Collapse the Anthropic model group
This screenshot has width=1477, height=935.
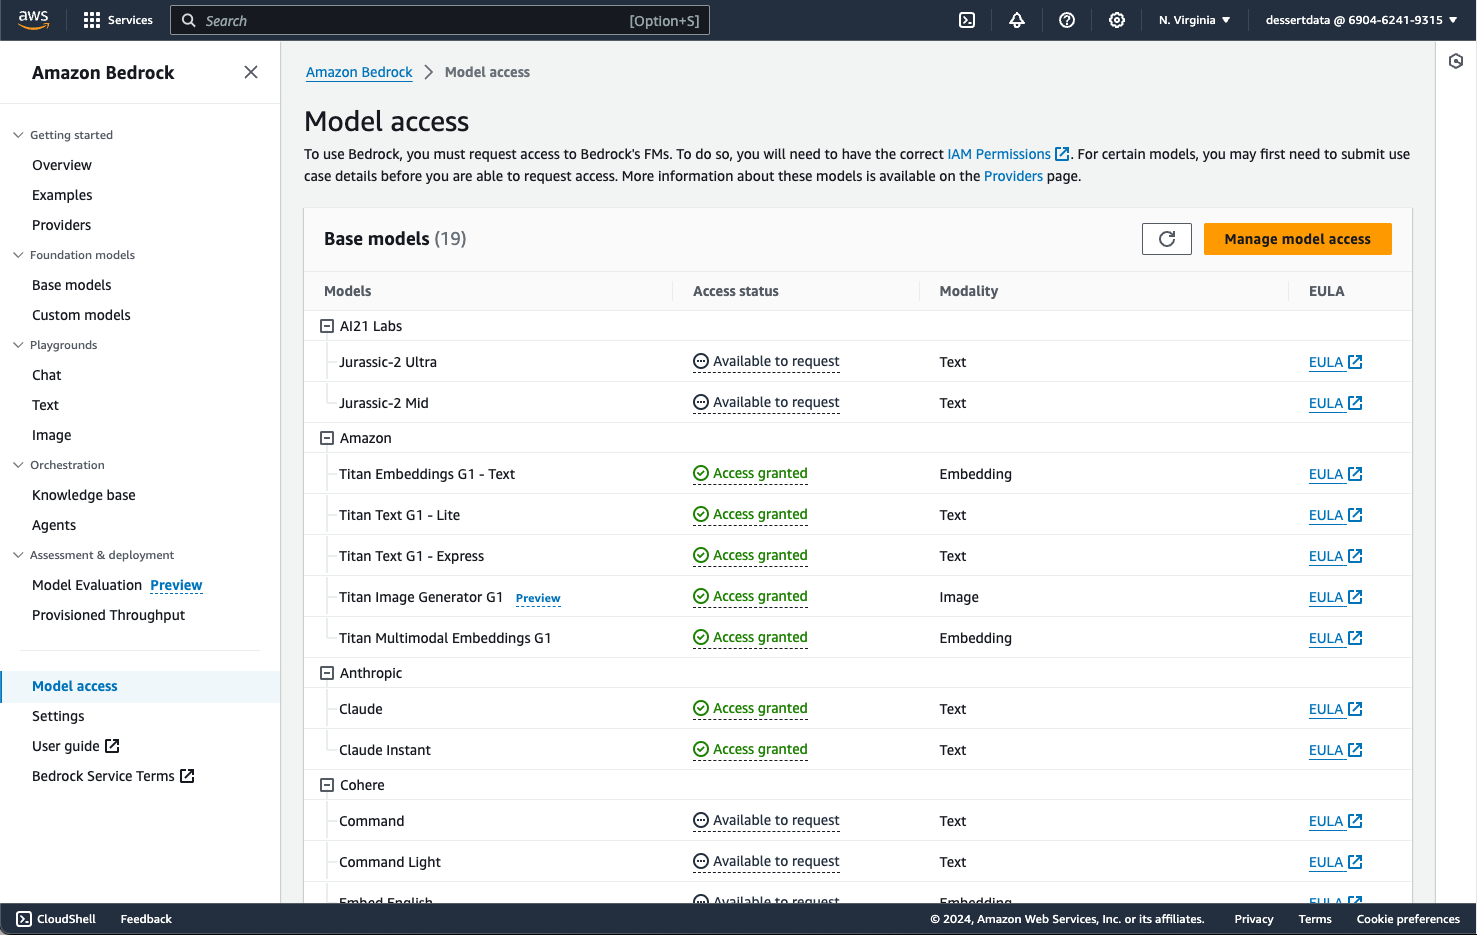click(326, 673)
